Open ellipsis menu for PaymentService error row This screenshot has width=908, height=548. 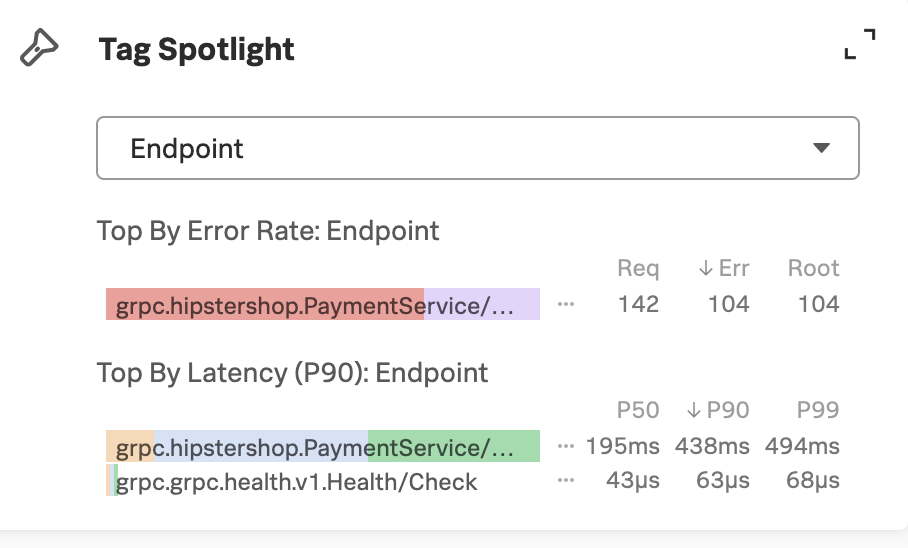click(566, 304)
